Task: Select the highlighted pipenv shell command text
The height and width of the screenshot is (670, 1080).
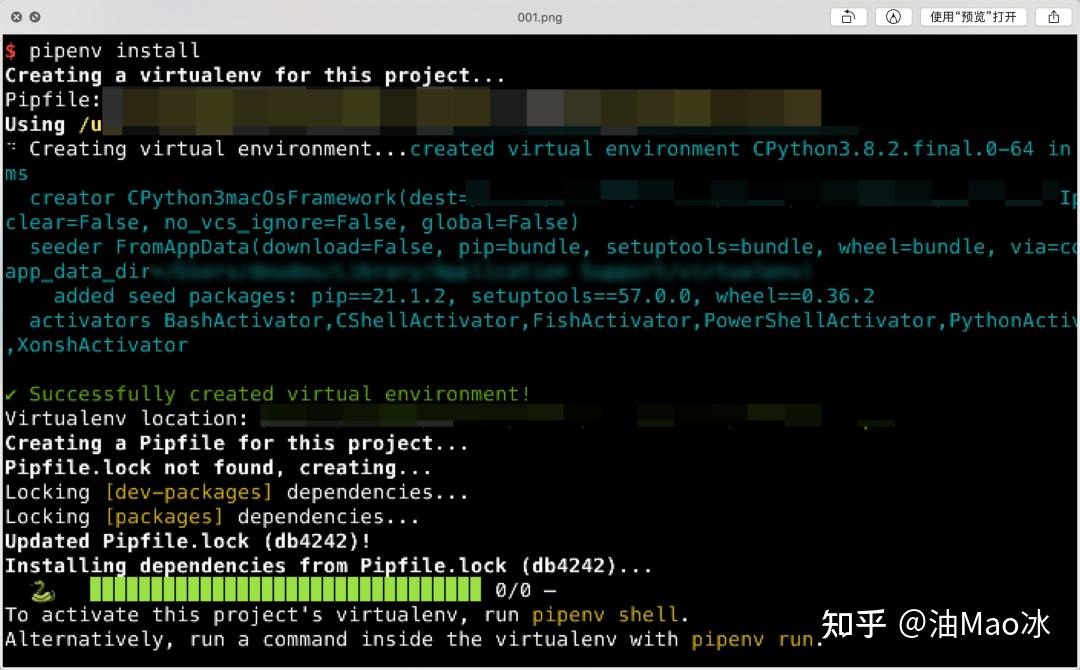Action: [x=606, y=614]
